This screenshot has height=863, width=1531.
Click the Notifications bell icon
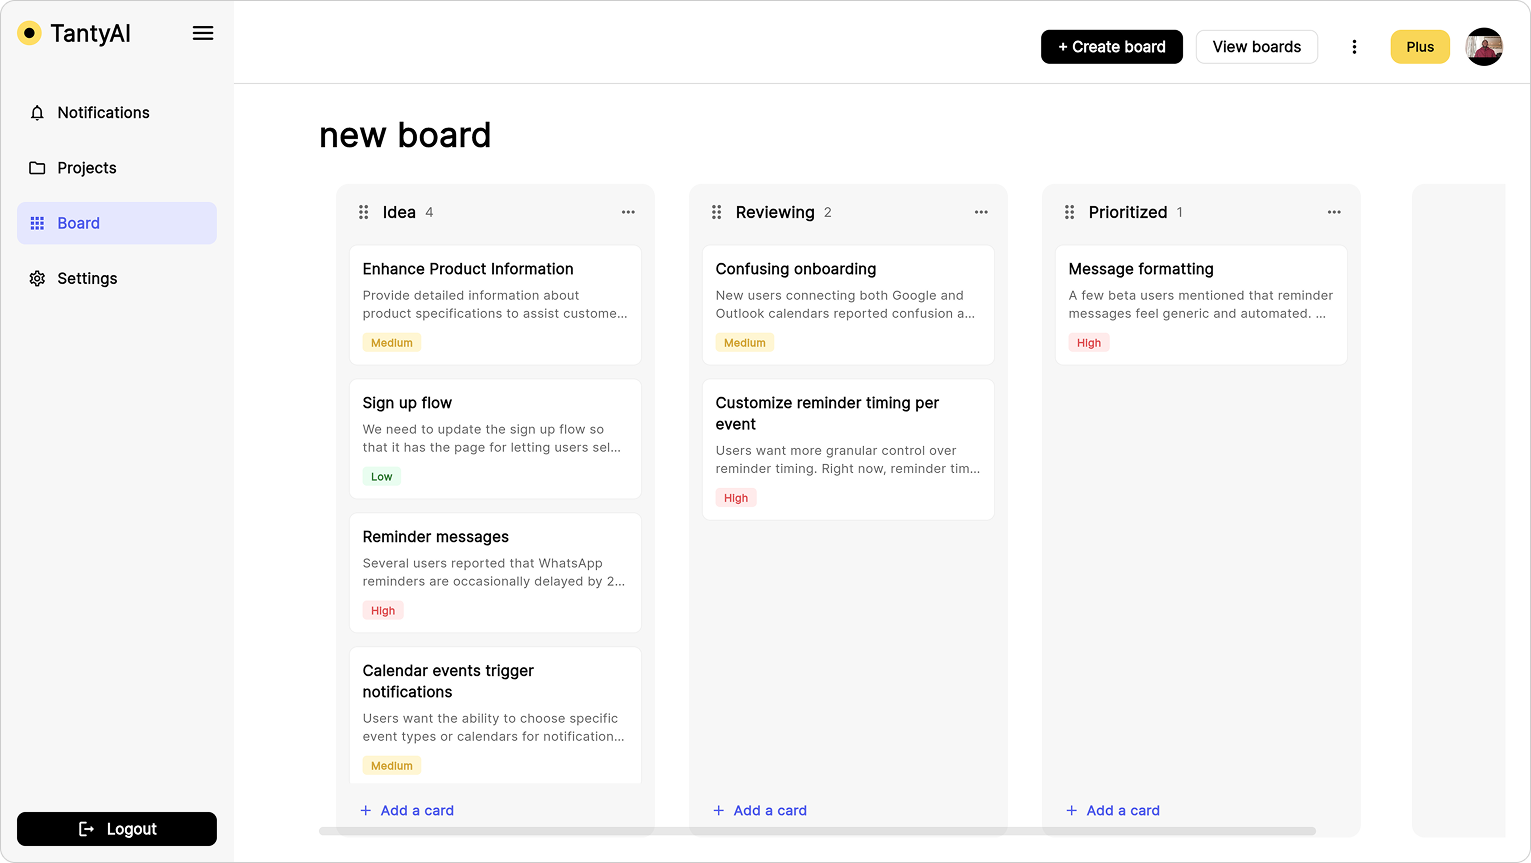(37, 113)
